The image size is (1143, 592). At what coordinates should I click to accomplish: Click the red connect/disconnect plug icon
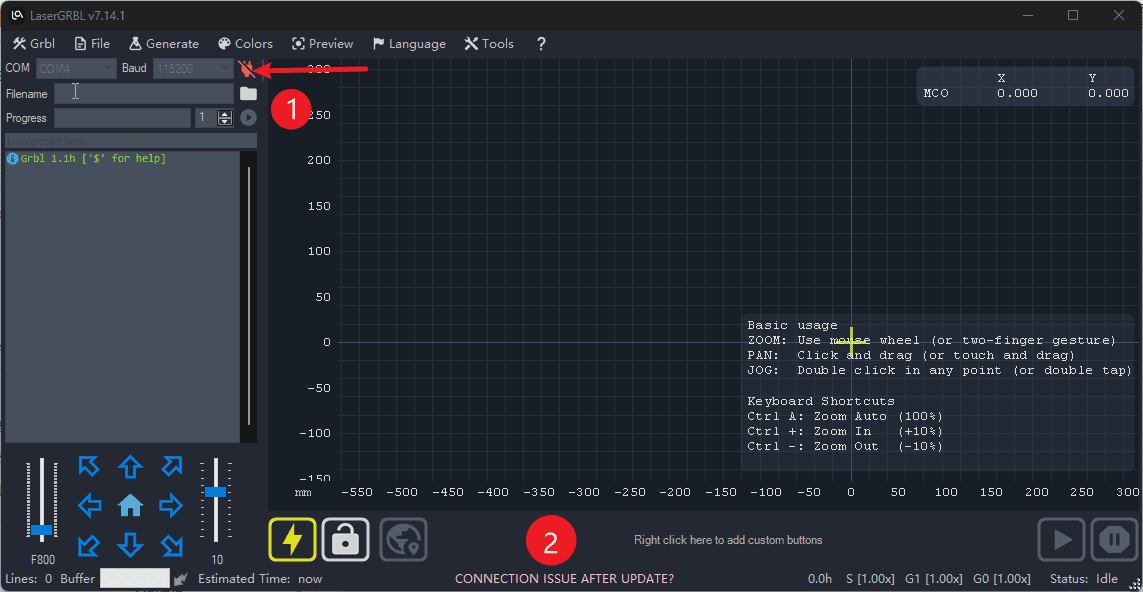coord(246,69)
